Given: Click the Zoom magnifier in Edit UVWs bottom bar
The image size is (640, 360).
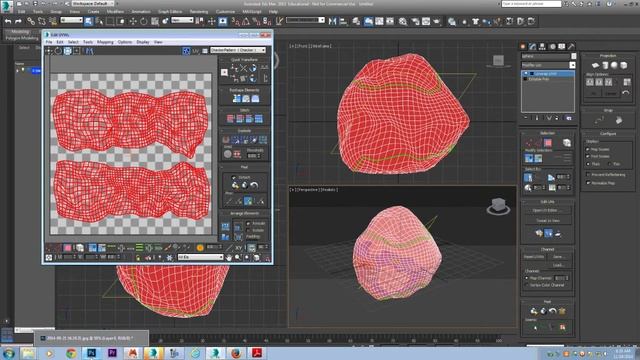Looking at the screenshot, I should tap(238, 258).
